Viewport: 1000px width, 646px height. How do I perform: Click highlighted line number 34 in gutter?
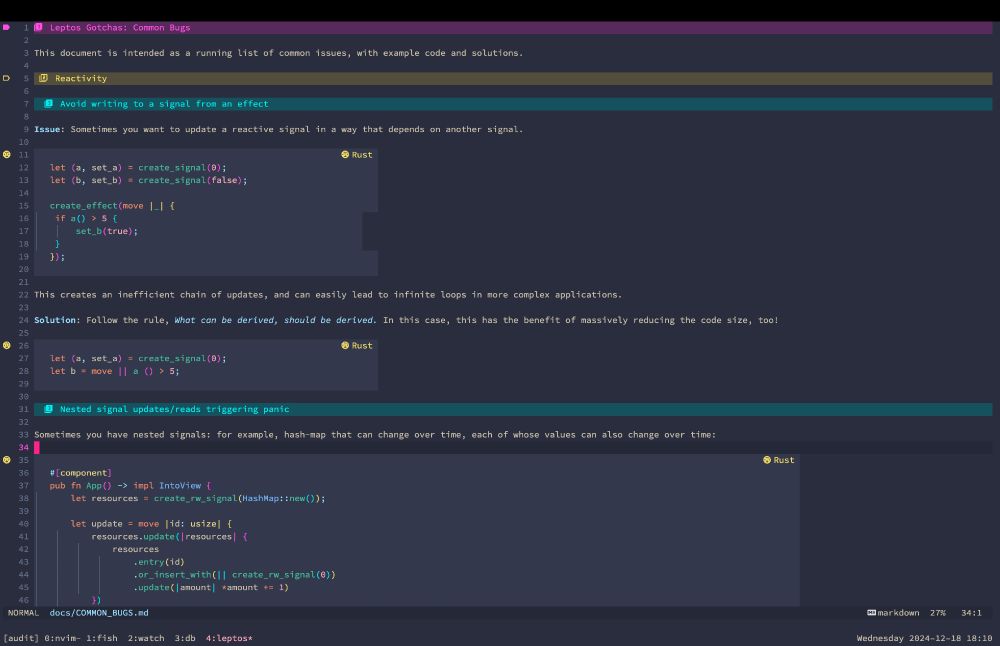click(24, 448)
